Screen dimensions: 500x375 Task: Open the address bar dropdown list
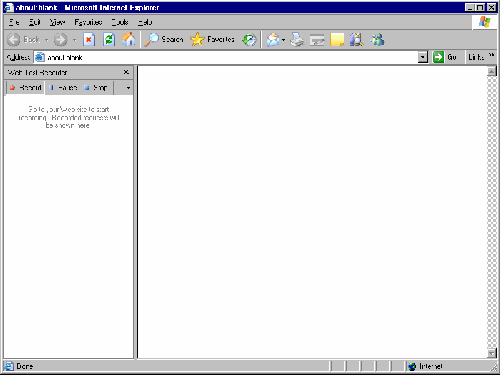click(x=423, y=57)
